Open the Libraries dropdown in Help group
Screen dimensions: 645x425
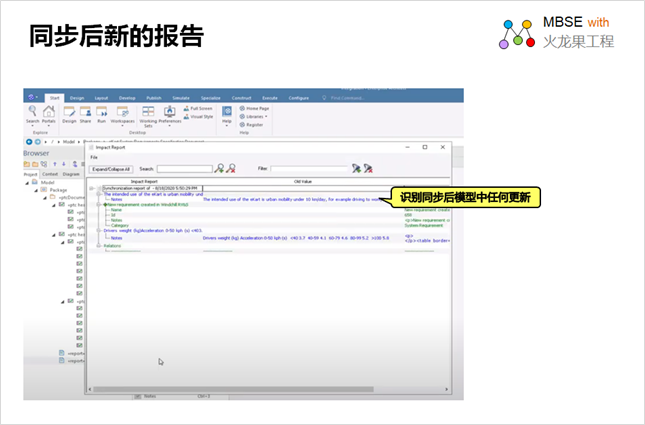tap(256, 116)
